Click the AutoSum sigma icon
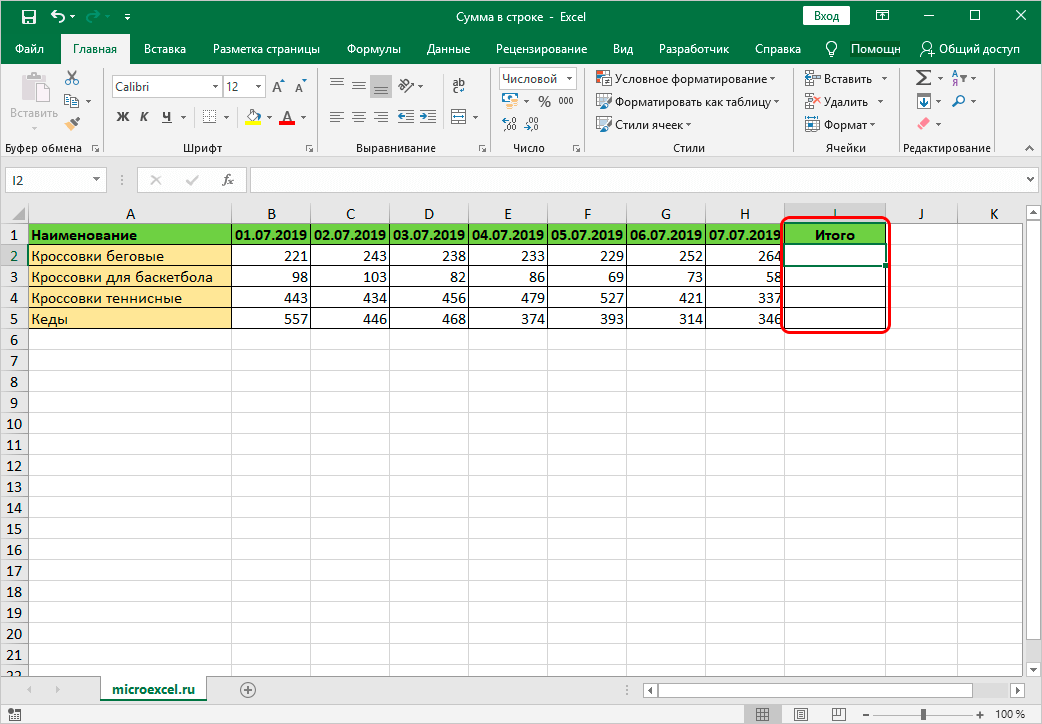Screen dimensions: 1042x724 (x=922, y=78)
